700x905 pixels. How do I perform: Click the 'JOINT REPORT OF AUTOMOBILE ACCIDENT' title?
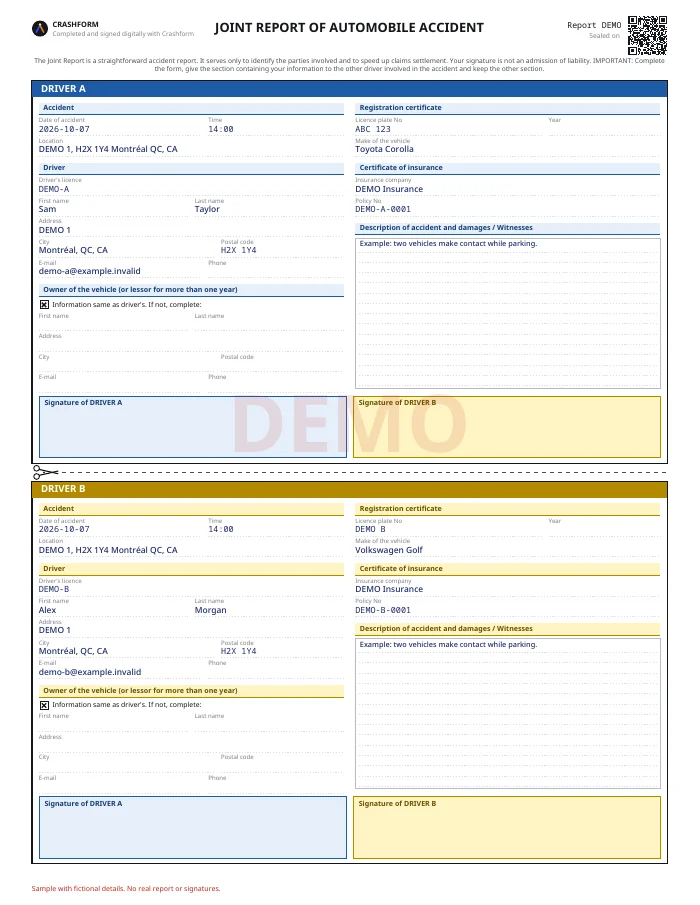pos(349,28)
